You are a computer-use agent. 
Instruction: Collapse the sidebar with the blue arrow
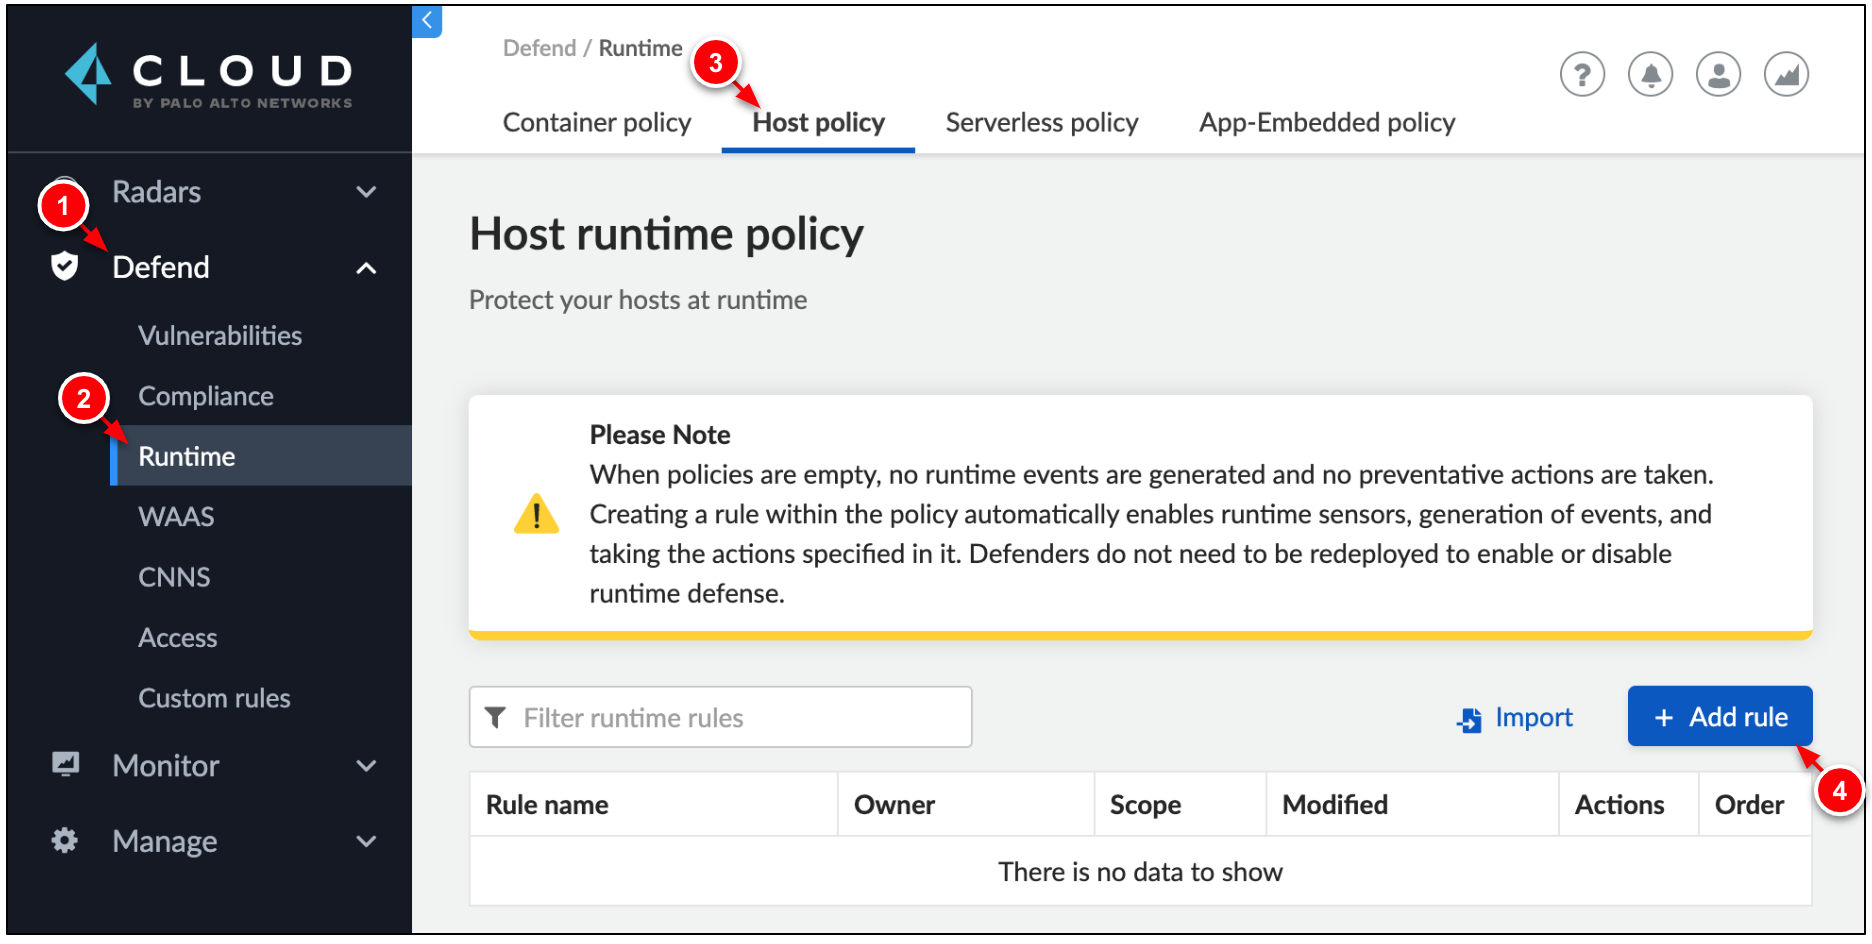pyautogui.click(x=427, y=22)
